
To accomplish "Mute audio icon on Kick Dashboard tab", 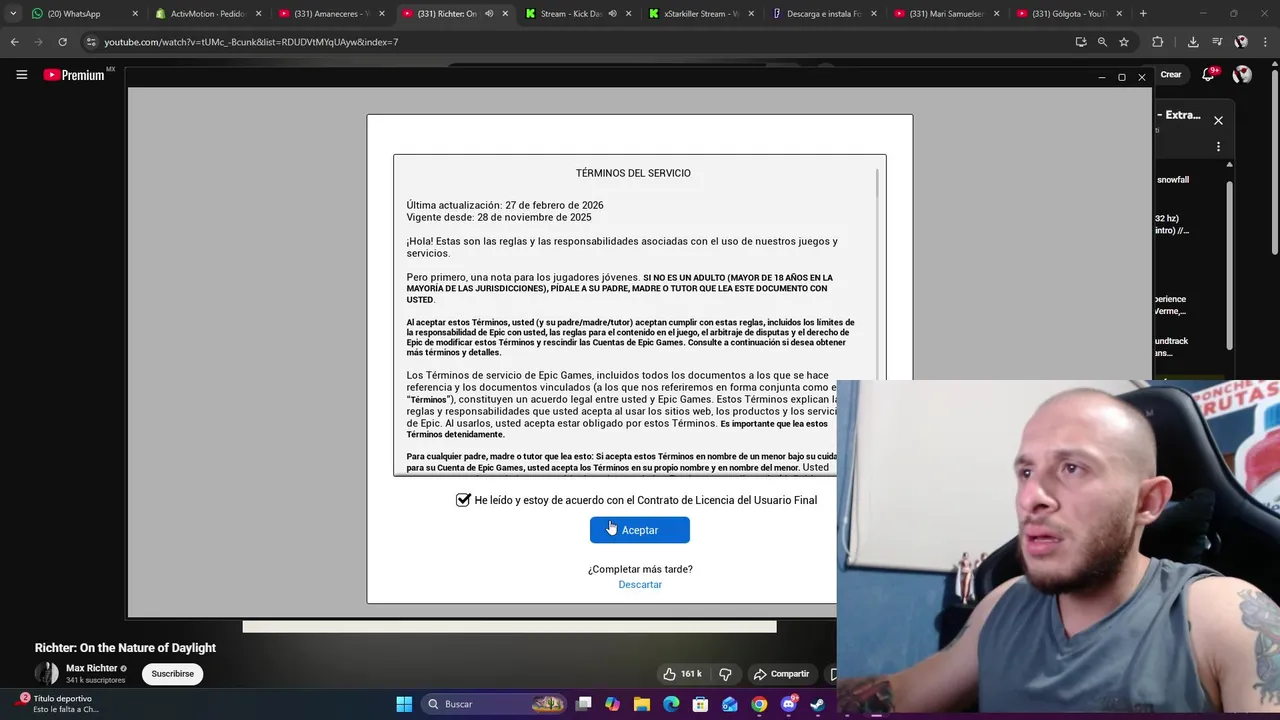I will pyautogui.click(x=612, y=14).
